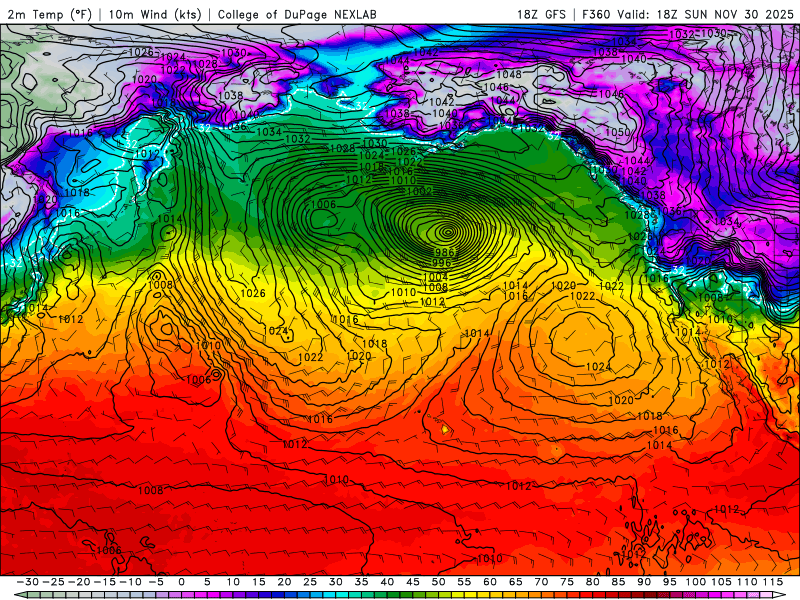800x600 pixels.
Task: Click the 100 mark on temperature scale
Action: 695,582
